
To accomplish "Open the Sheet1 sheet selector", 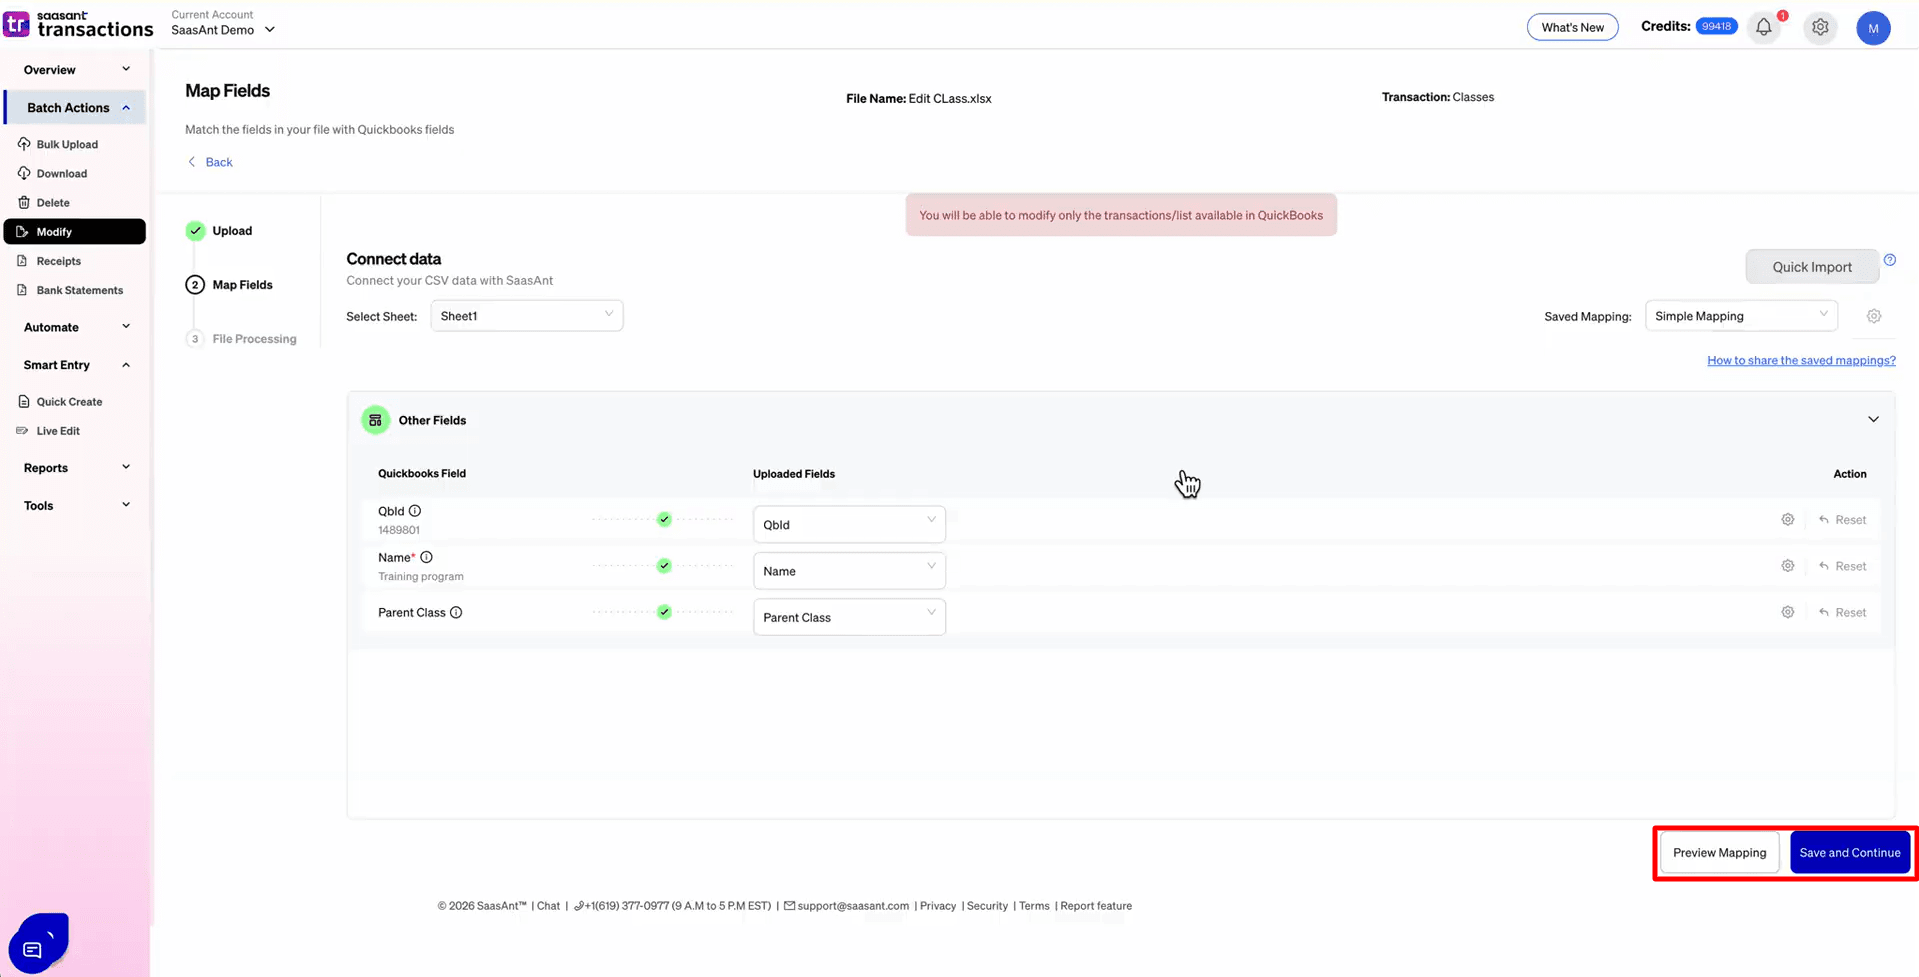I will click(526, 315).
